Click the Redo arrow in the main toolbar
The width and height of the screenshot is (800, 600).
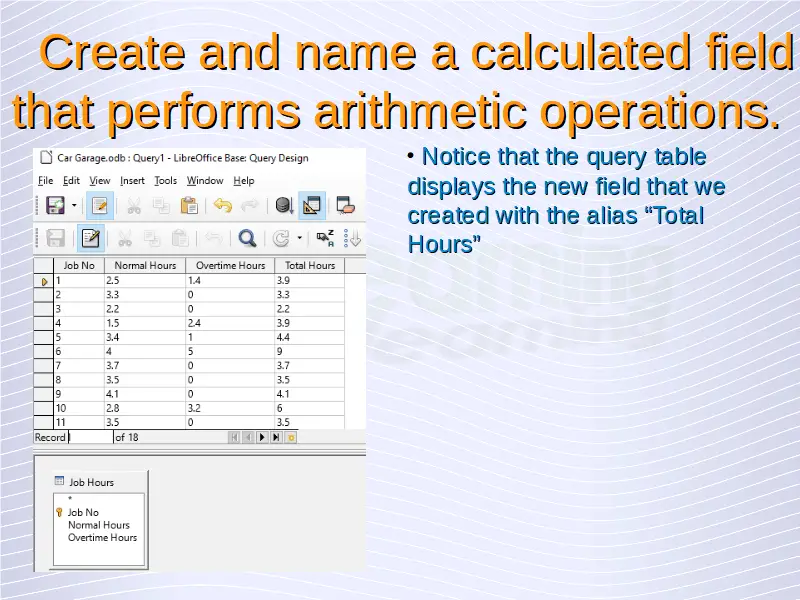click(249, 206)
